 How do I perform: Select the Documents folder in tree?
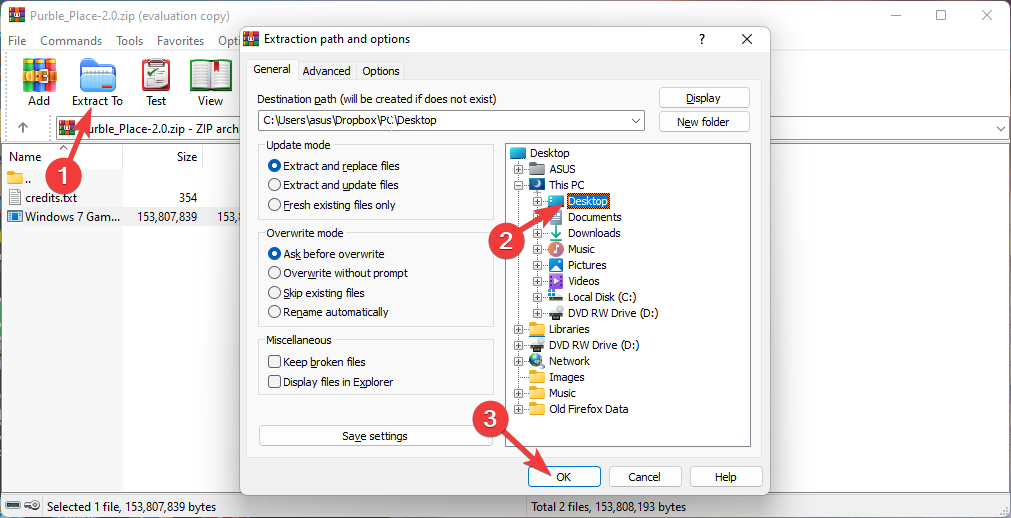(594, 217)
